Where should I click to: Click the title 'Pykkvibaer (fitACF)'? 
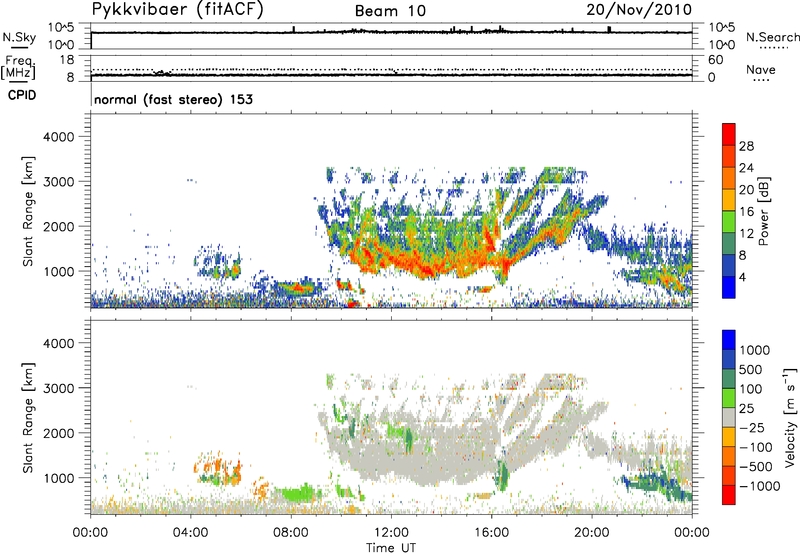(178, 10)
